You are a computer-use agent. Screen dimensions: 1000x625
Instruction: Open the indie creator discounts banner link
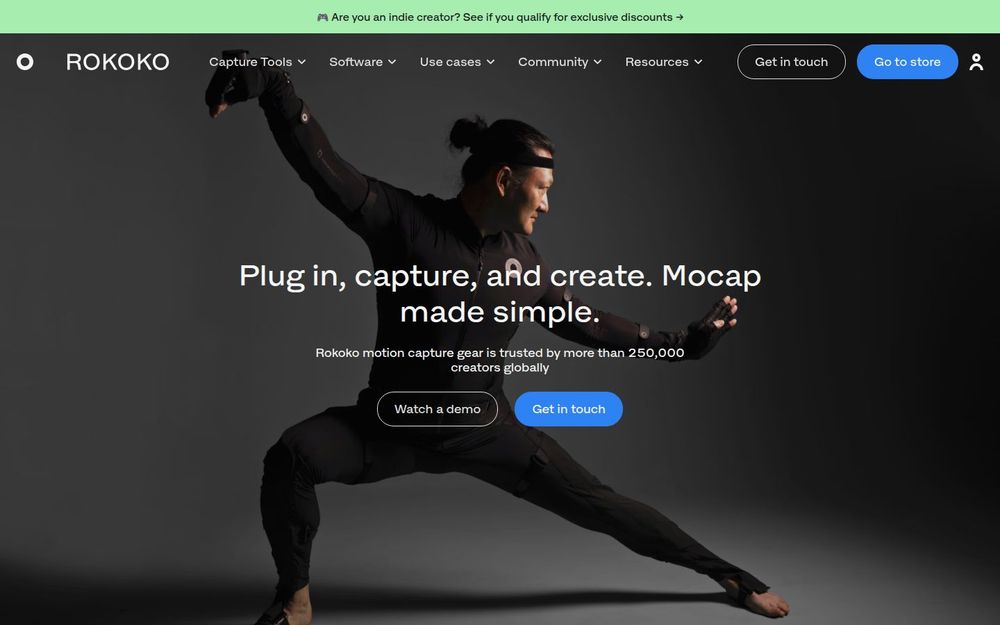coord(500,17)
